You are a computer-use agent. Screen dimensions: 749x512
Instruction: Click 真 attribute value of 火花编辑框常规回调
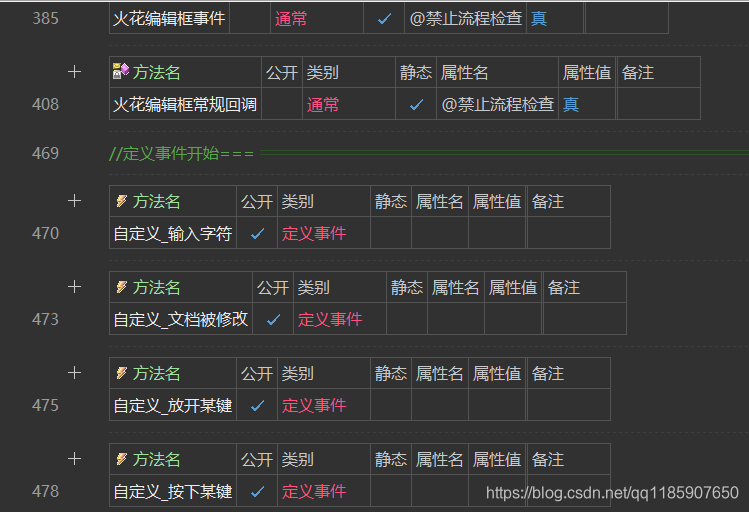pyautogui.click(x=571, y=105)
